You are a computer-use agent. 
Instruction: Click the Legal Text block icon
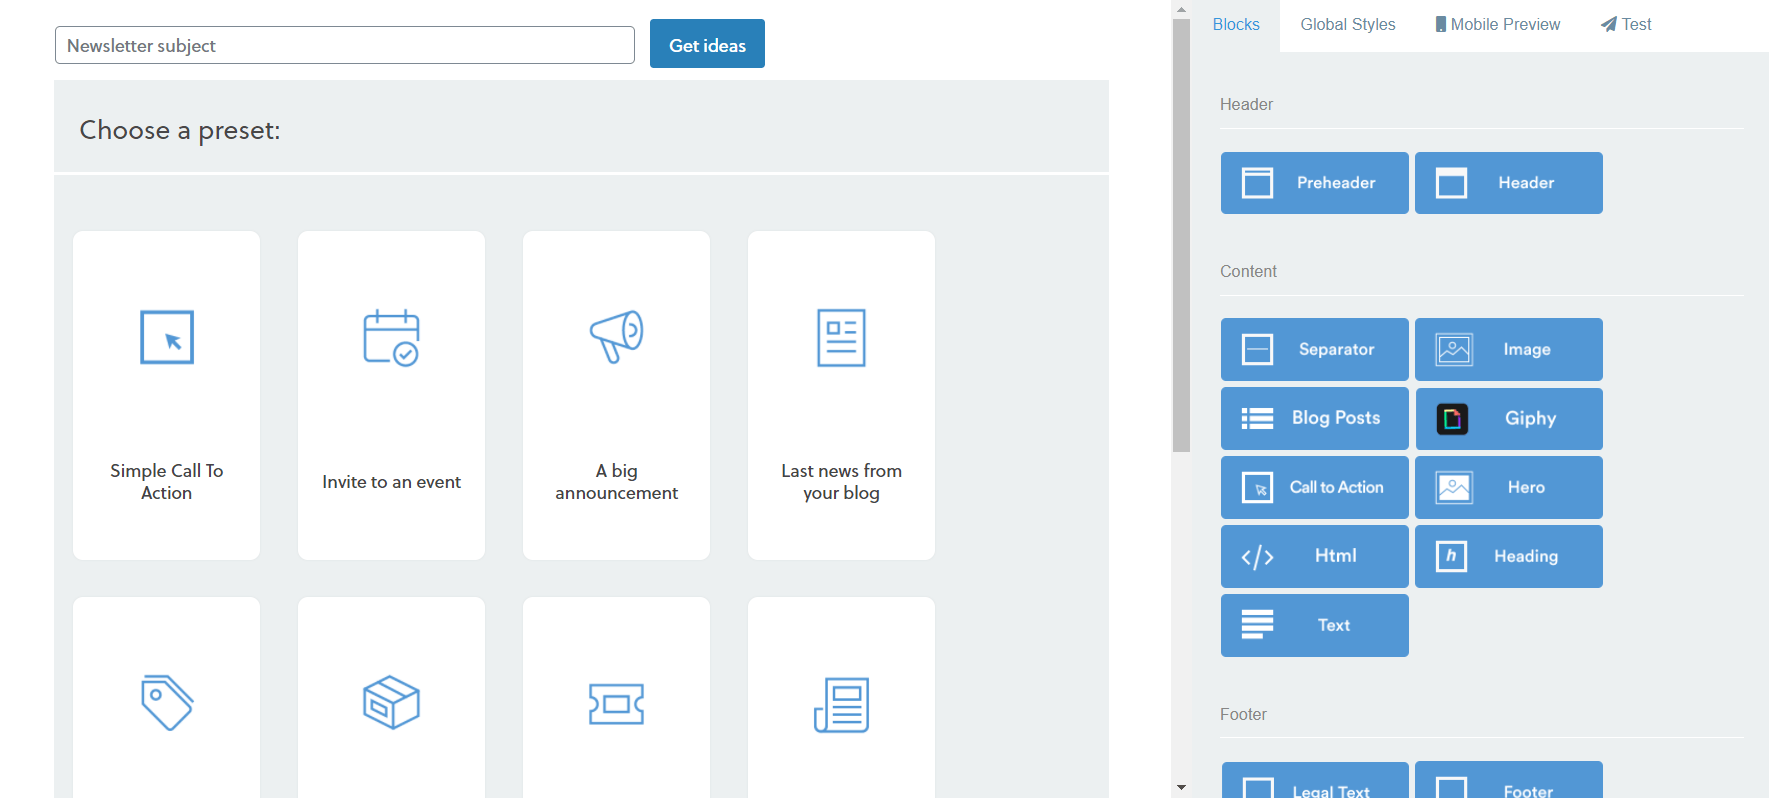1258,788
